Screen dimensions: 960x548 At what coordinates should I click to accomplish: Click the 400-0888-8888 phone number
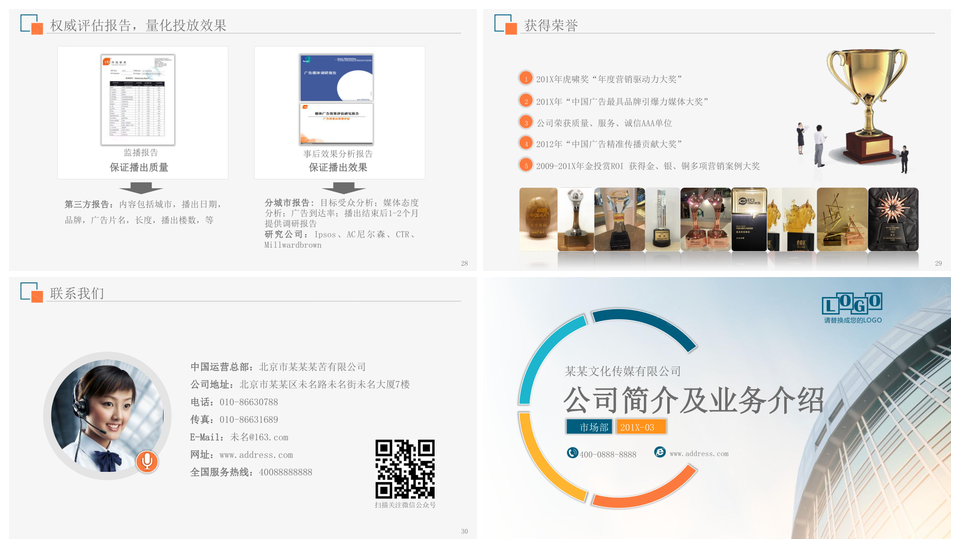[608, 454]
